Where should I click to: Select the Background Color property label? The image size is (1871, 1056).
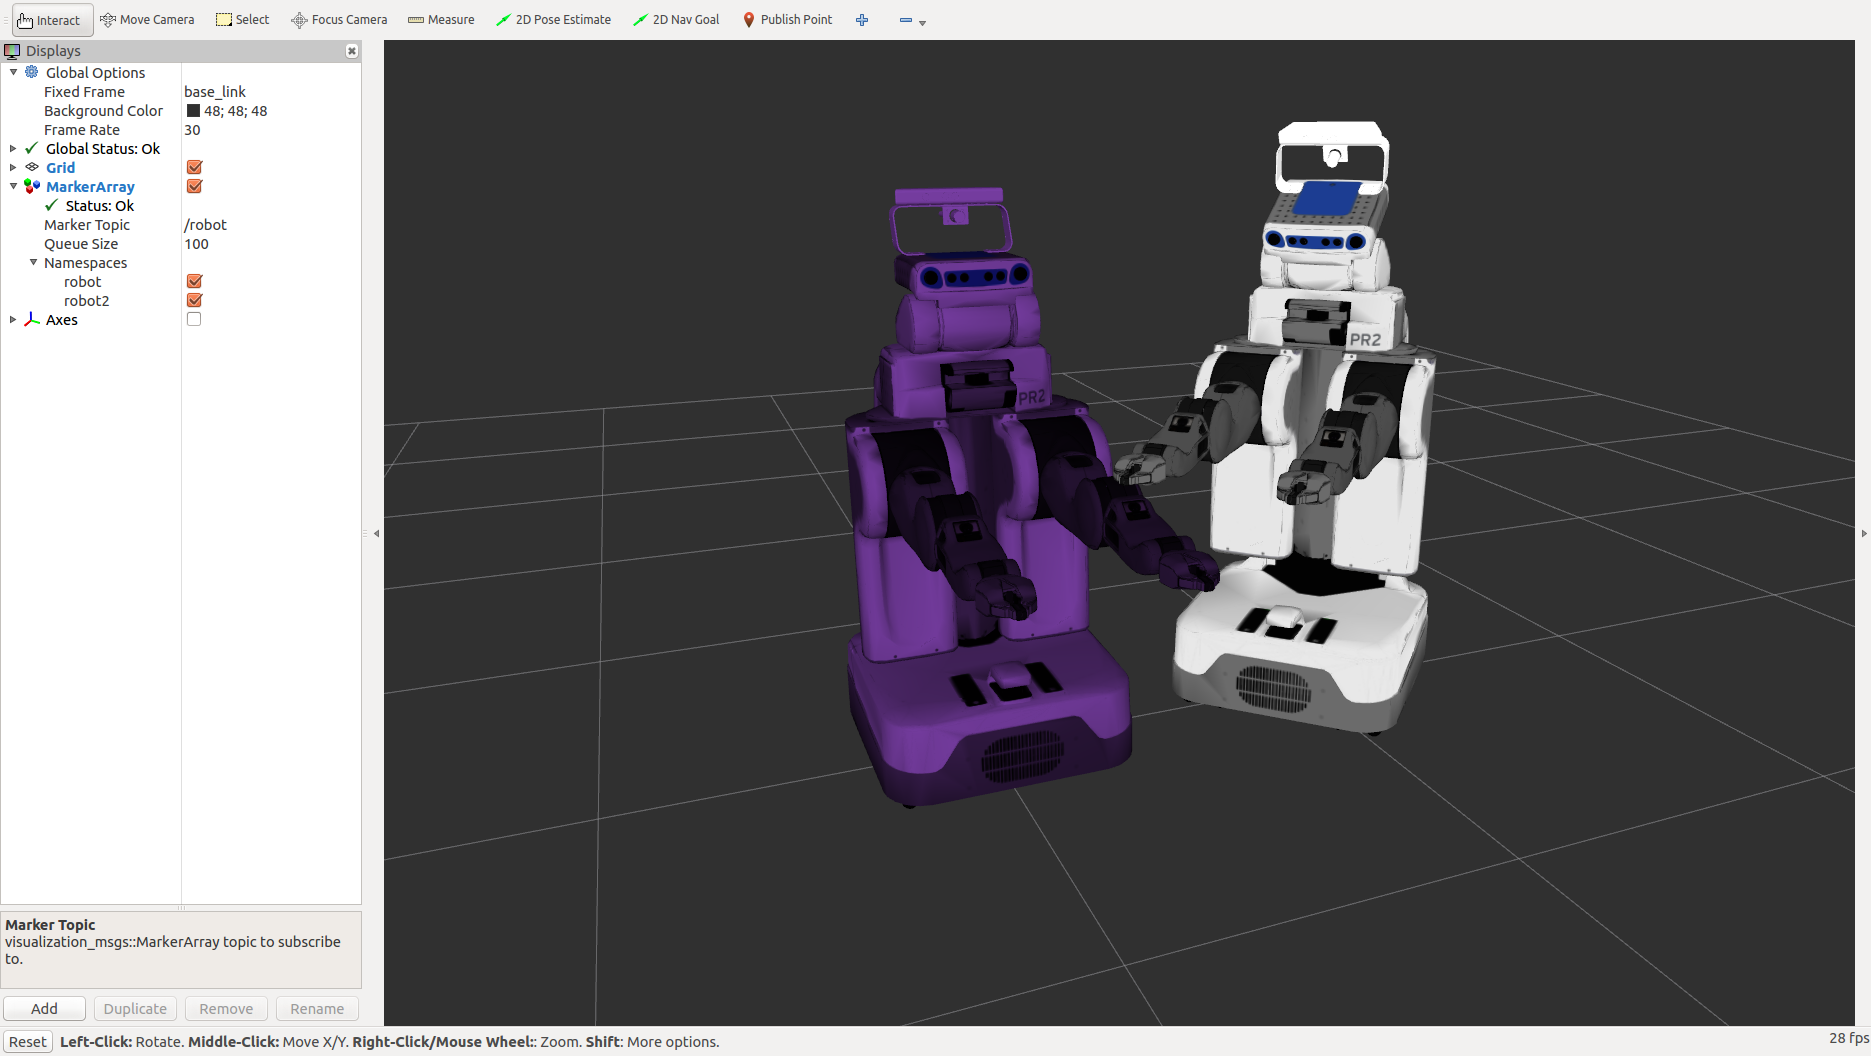click(x=103, y=110)
